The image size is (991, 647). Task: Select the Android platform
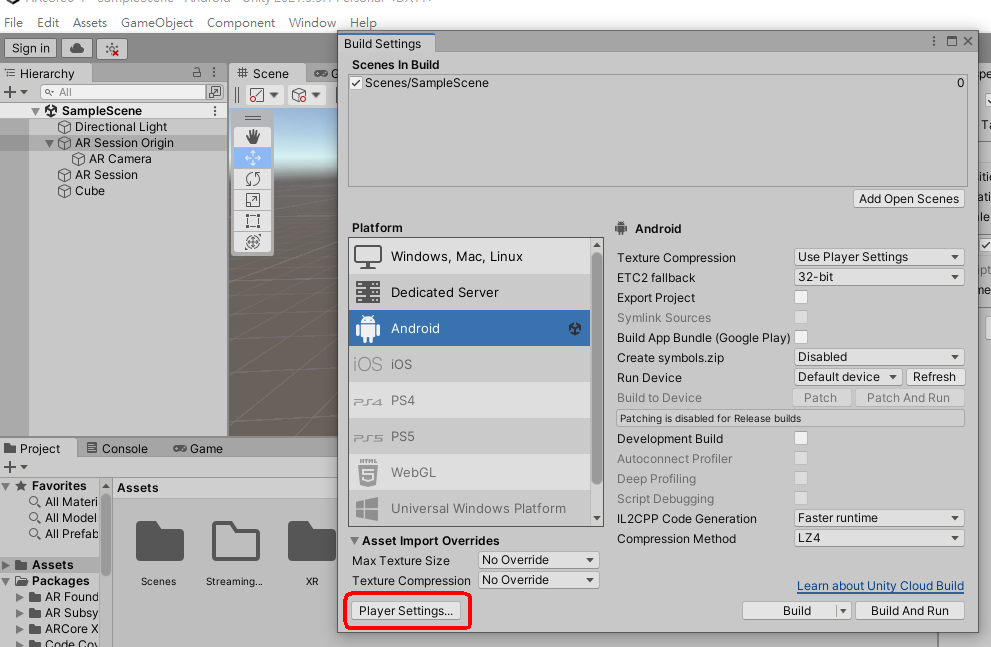[470, 329]
